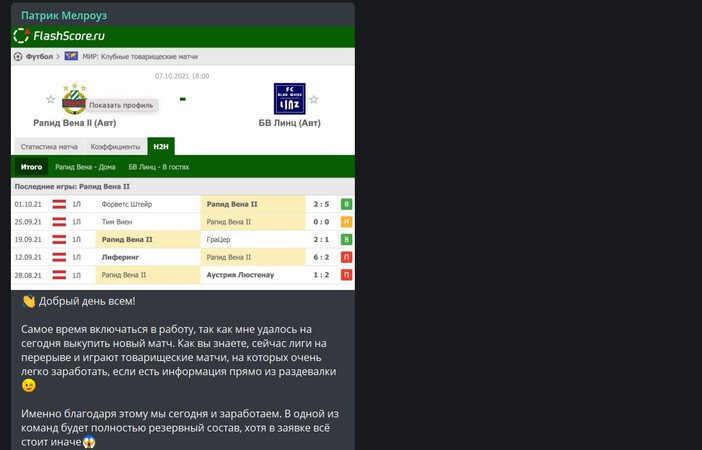The image size is (702, 450).
Task: Click team name Лиферинг
Action: pyautogui.click(x=120, y=257)
